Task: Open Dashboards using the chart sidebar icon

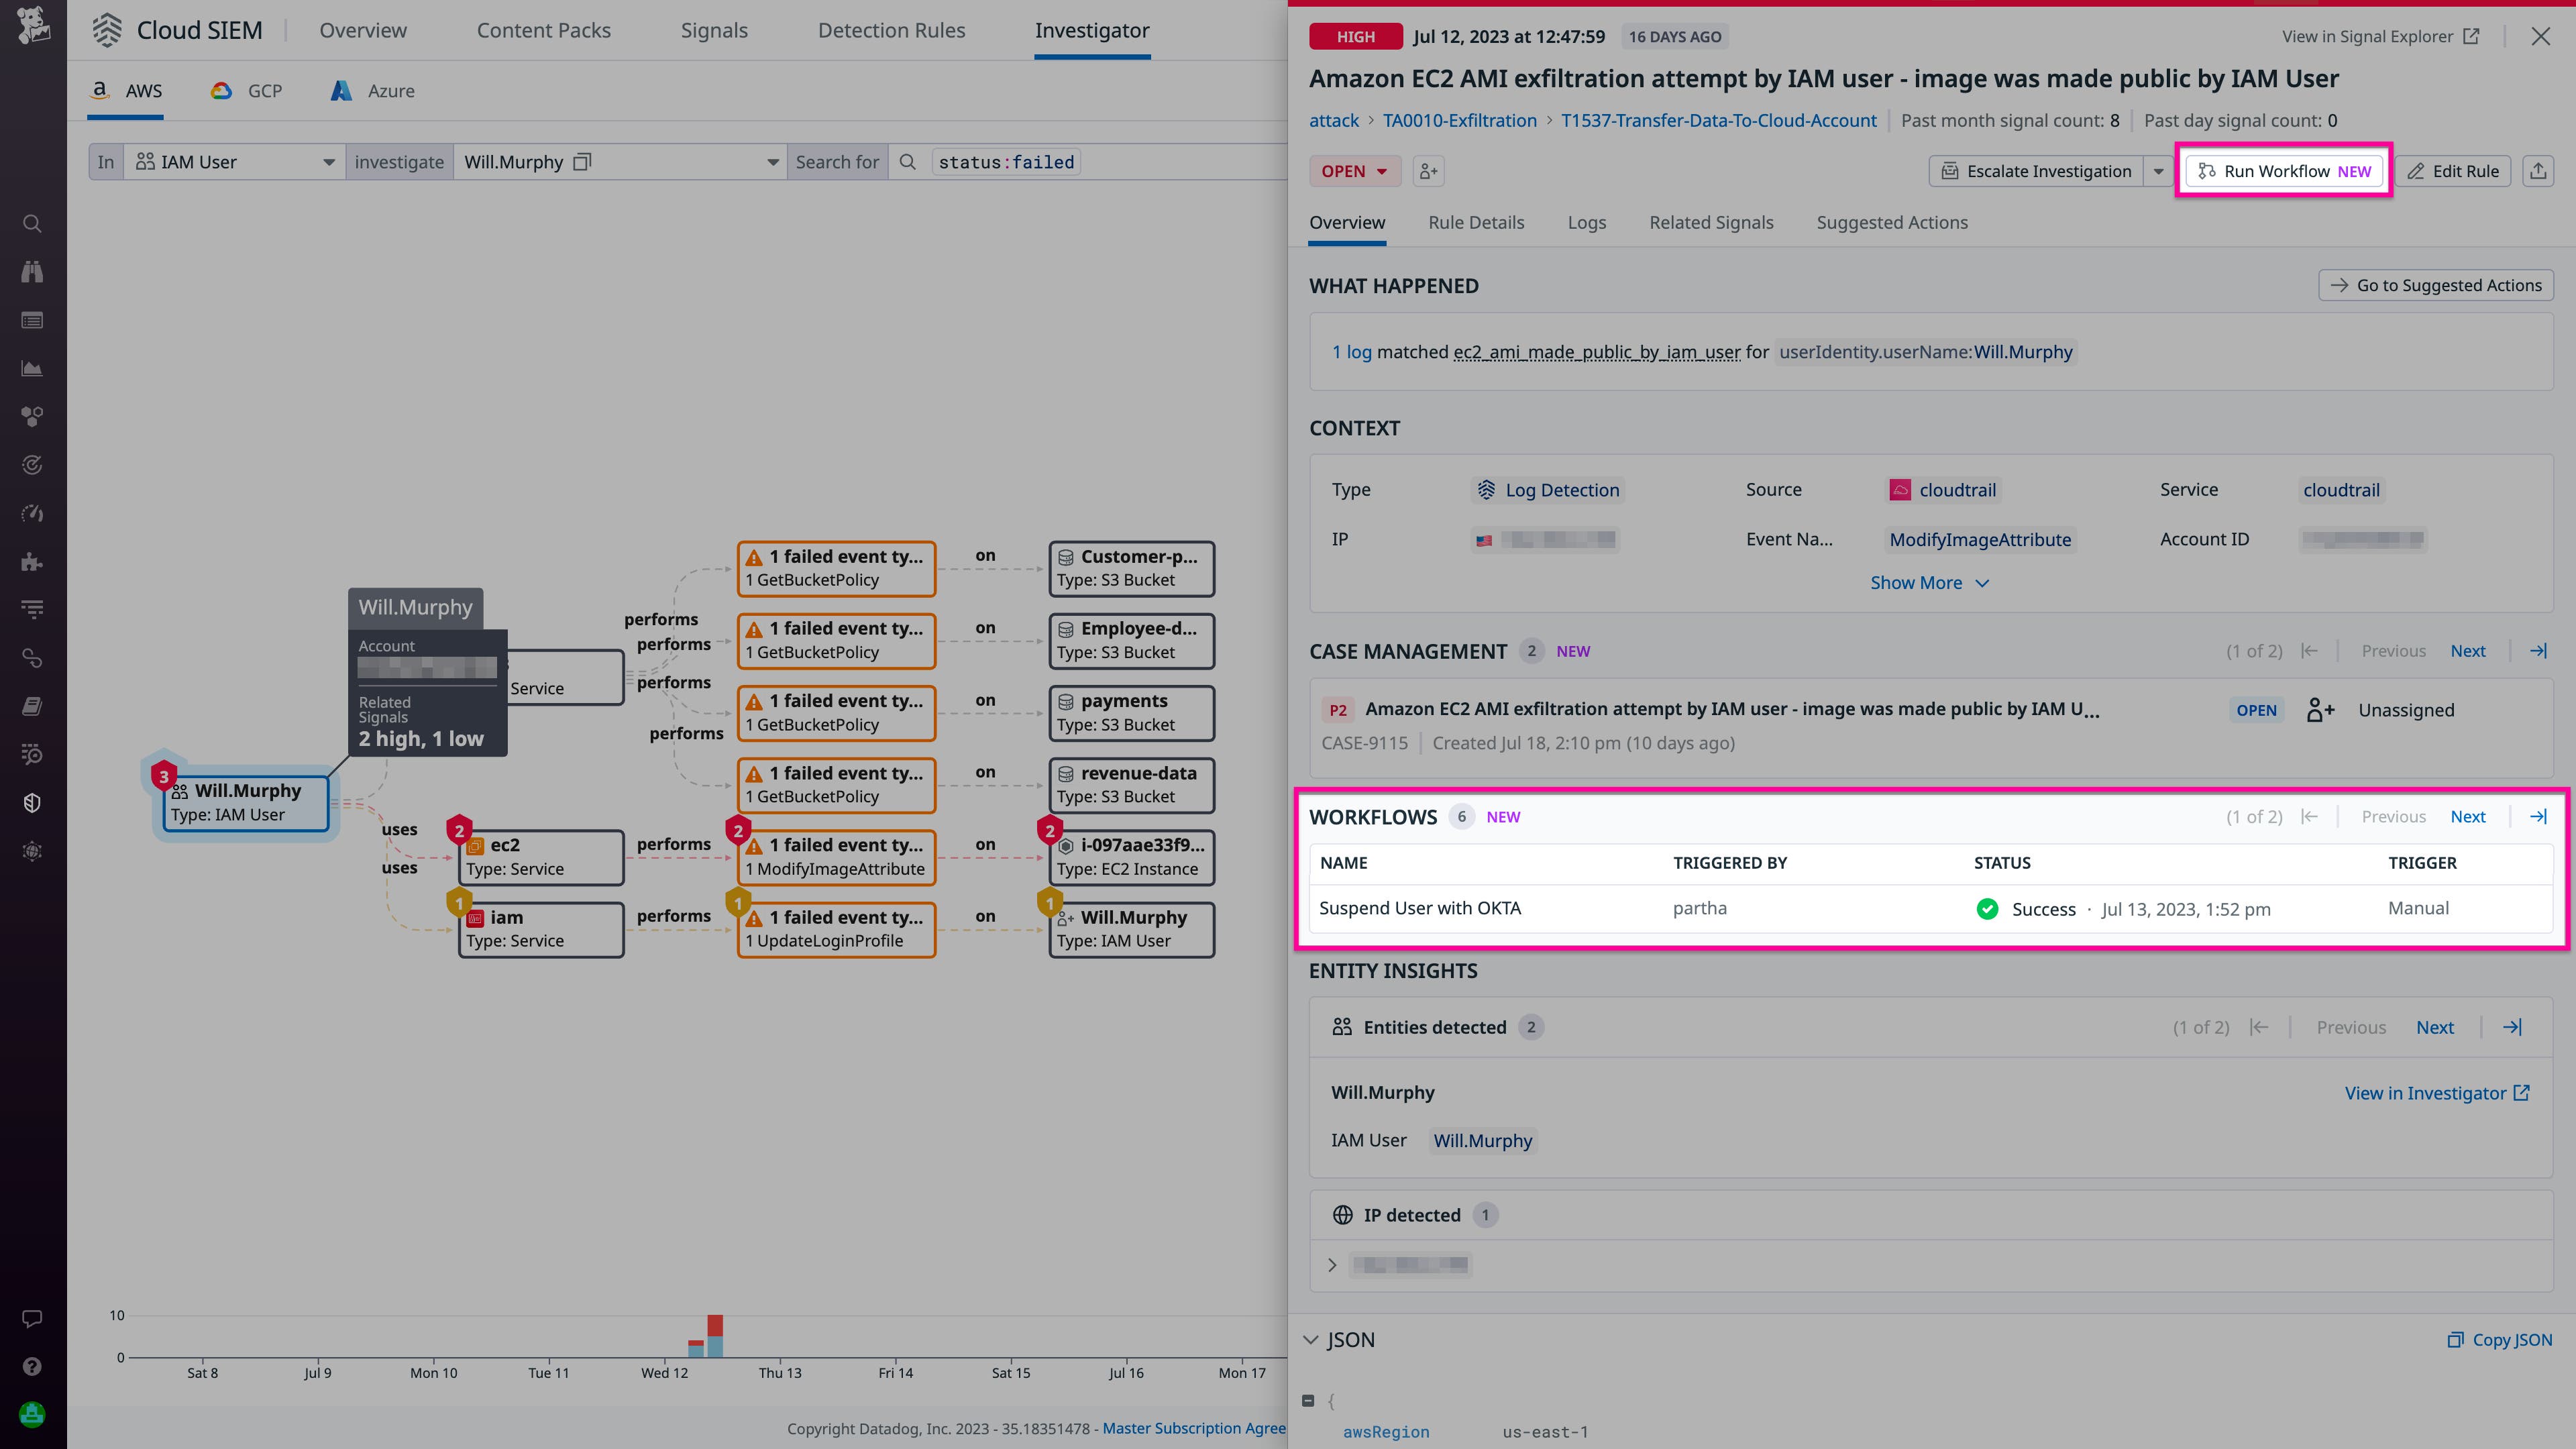Action: click(x=31, y=368)
